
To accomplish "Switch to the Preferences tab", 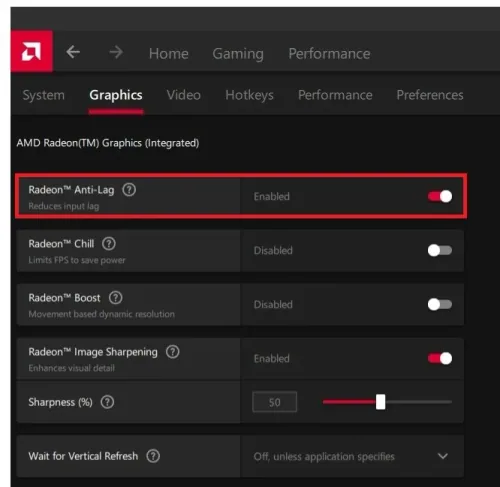I will pyautogui.click(x=430, y=95).
